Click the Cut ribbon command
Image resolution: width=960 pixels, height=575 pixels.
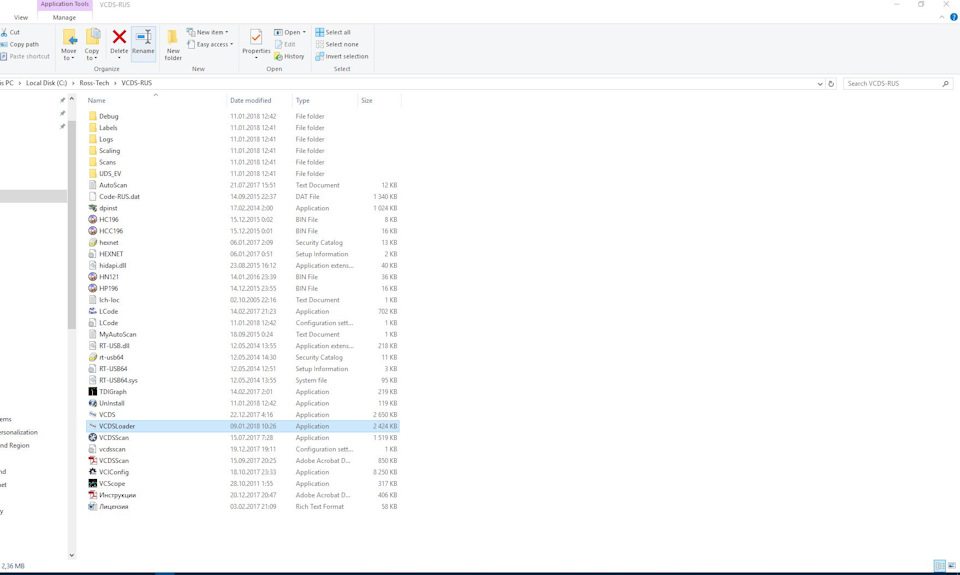10,32
